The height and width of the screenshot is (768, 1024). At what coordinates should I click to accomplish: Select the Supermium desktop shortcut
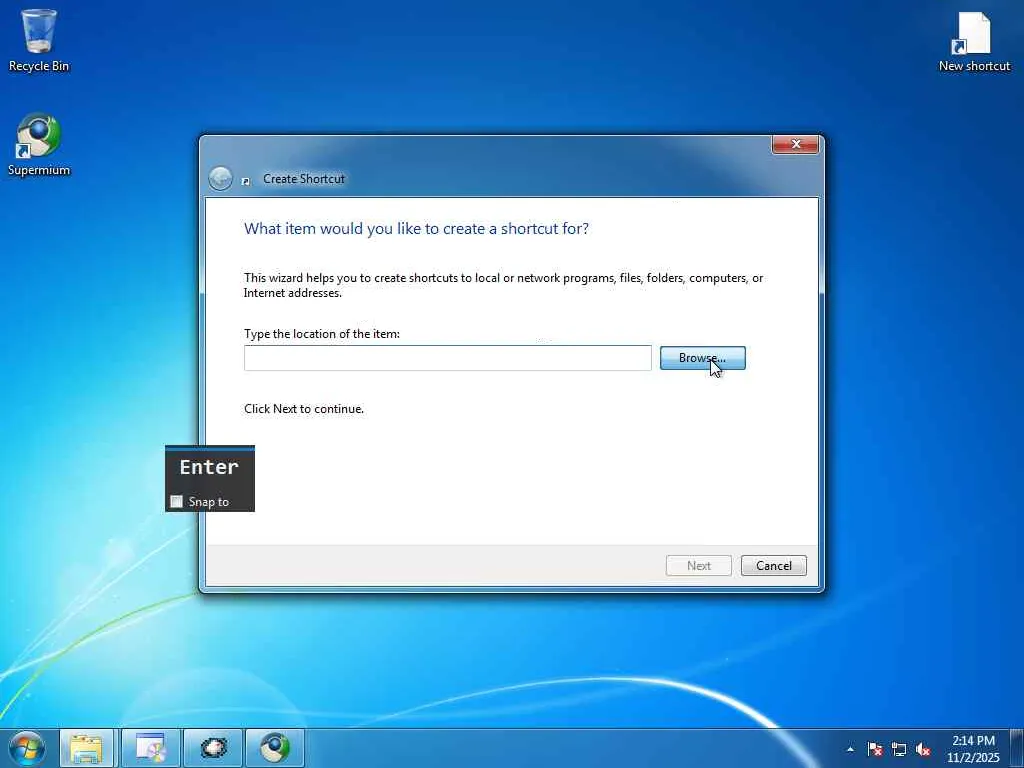(39, 145)
